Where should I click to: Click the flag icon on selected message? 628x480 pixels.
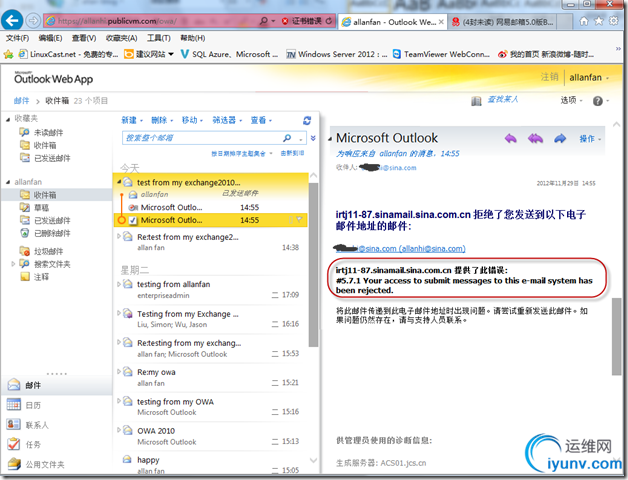(299, 220)
